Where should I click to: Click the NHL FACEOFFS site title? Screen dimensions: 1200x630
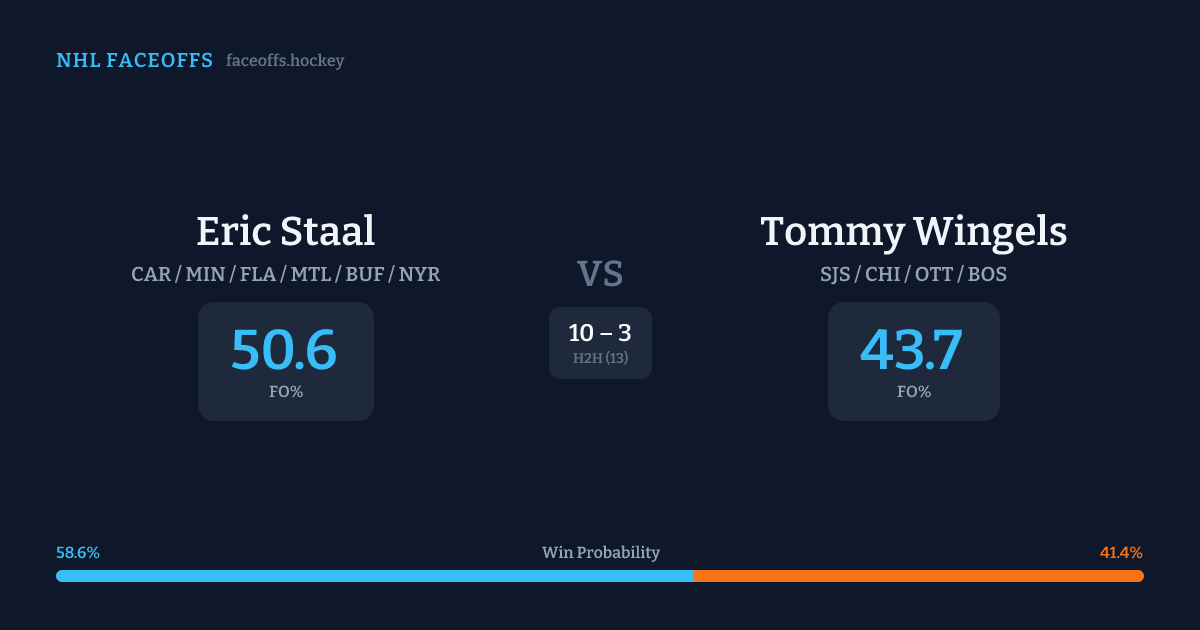[134, 61]
